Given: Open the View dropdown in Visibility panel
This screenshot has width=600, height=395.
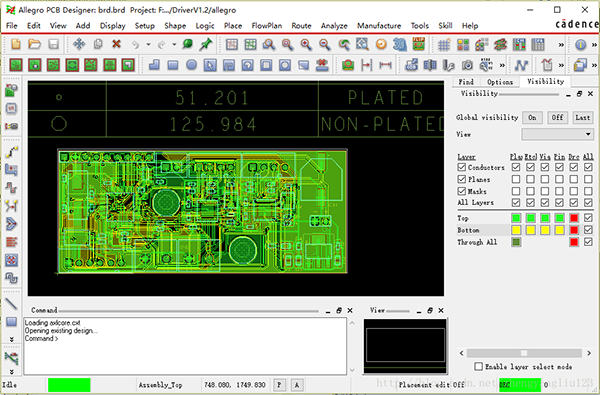Looking at the screenshot, I should click(x=557, y=134).
